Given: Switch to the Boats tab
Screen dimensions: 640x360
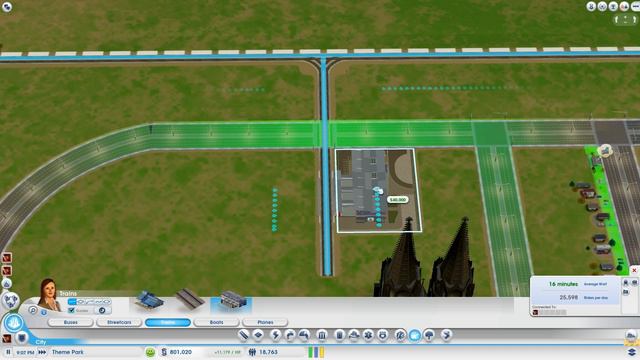Looking at the screenshot, I should click(216, 322).
